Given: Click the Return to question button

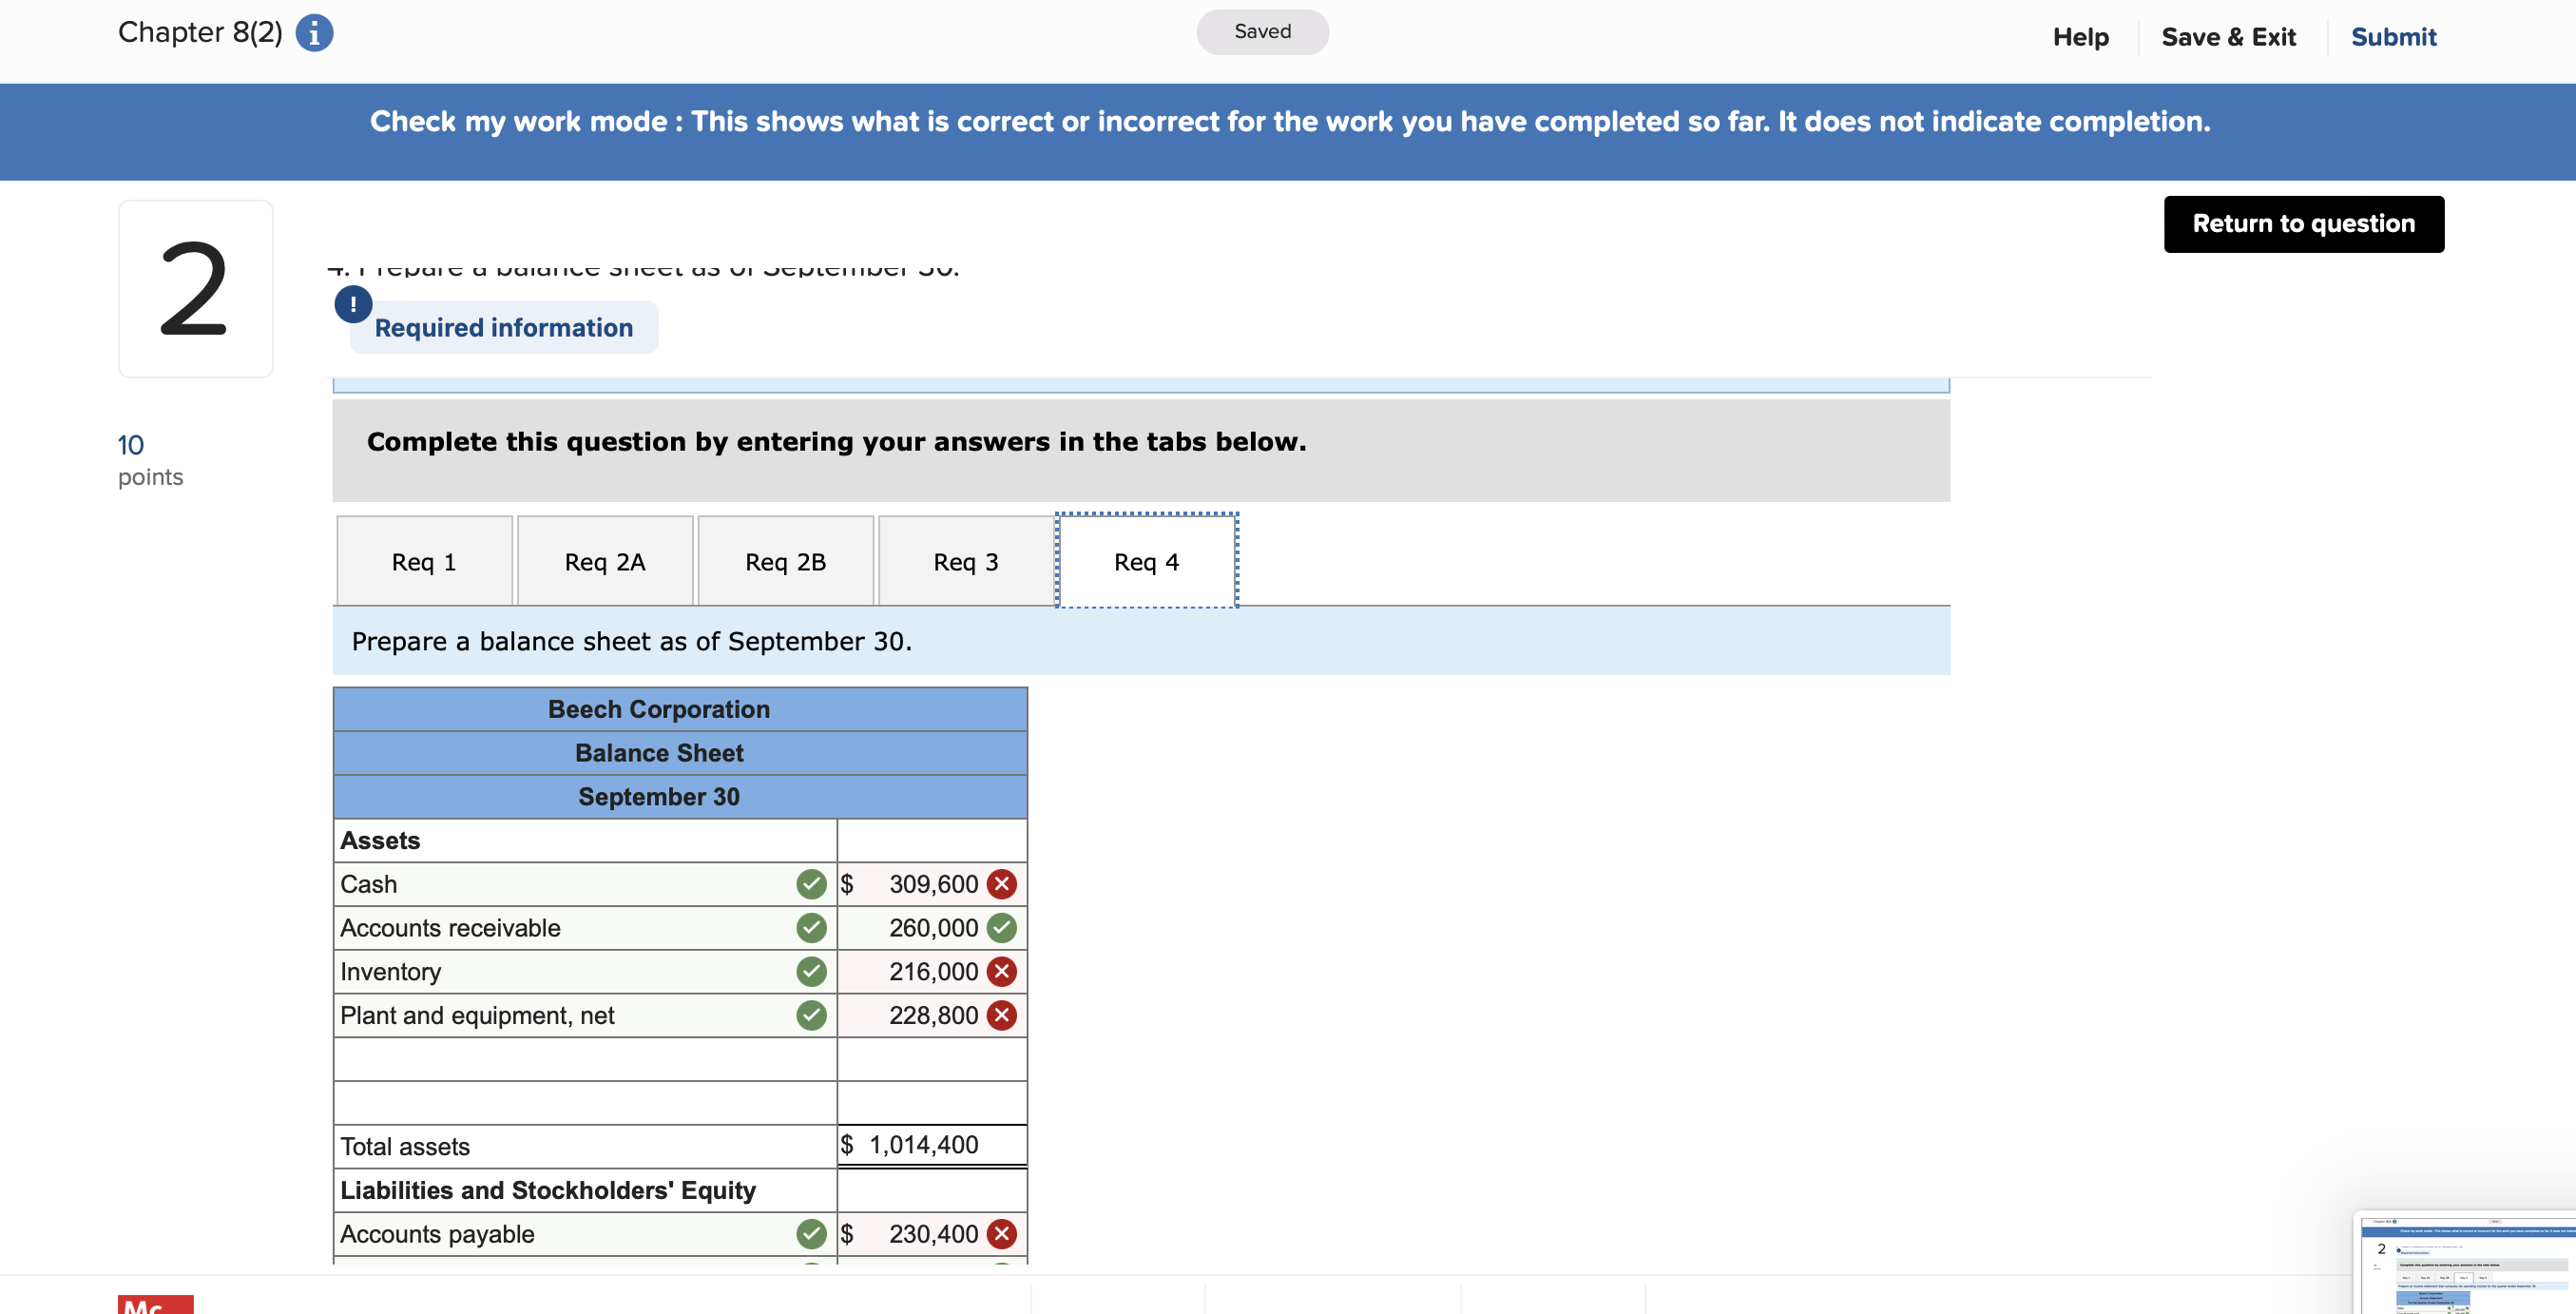Looking at the screenshot, I should tap(2304, 223).
